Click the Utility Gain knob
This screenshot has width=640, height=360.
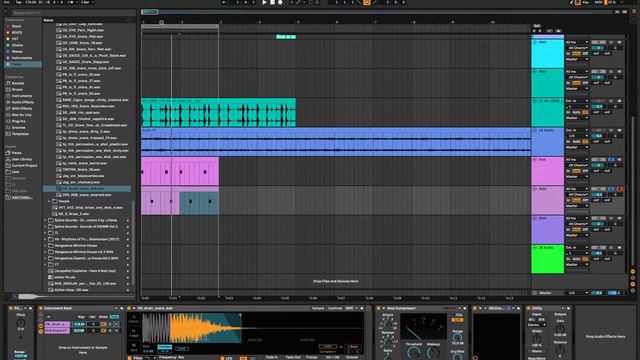pos(560,328)
